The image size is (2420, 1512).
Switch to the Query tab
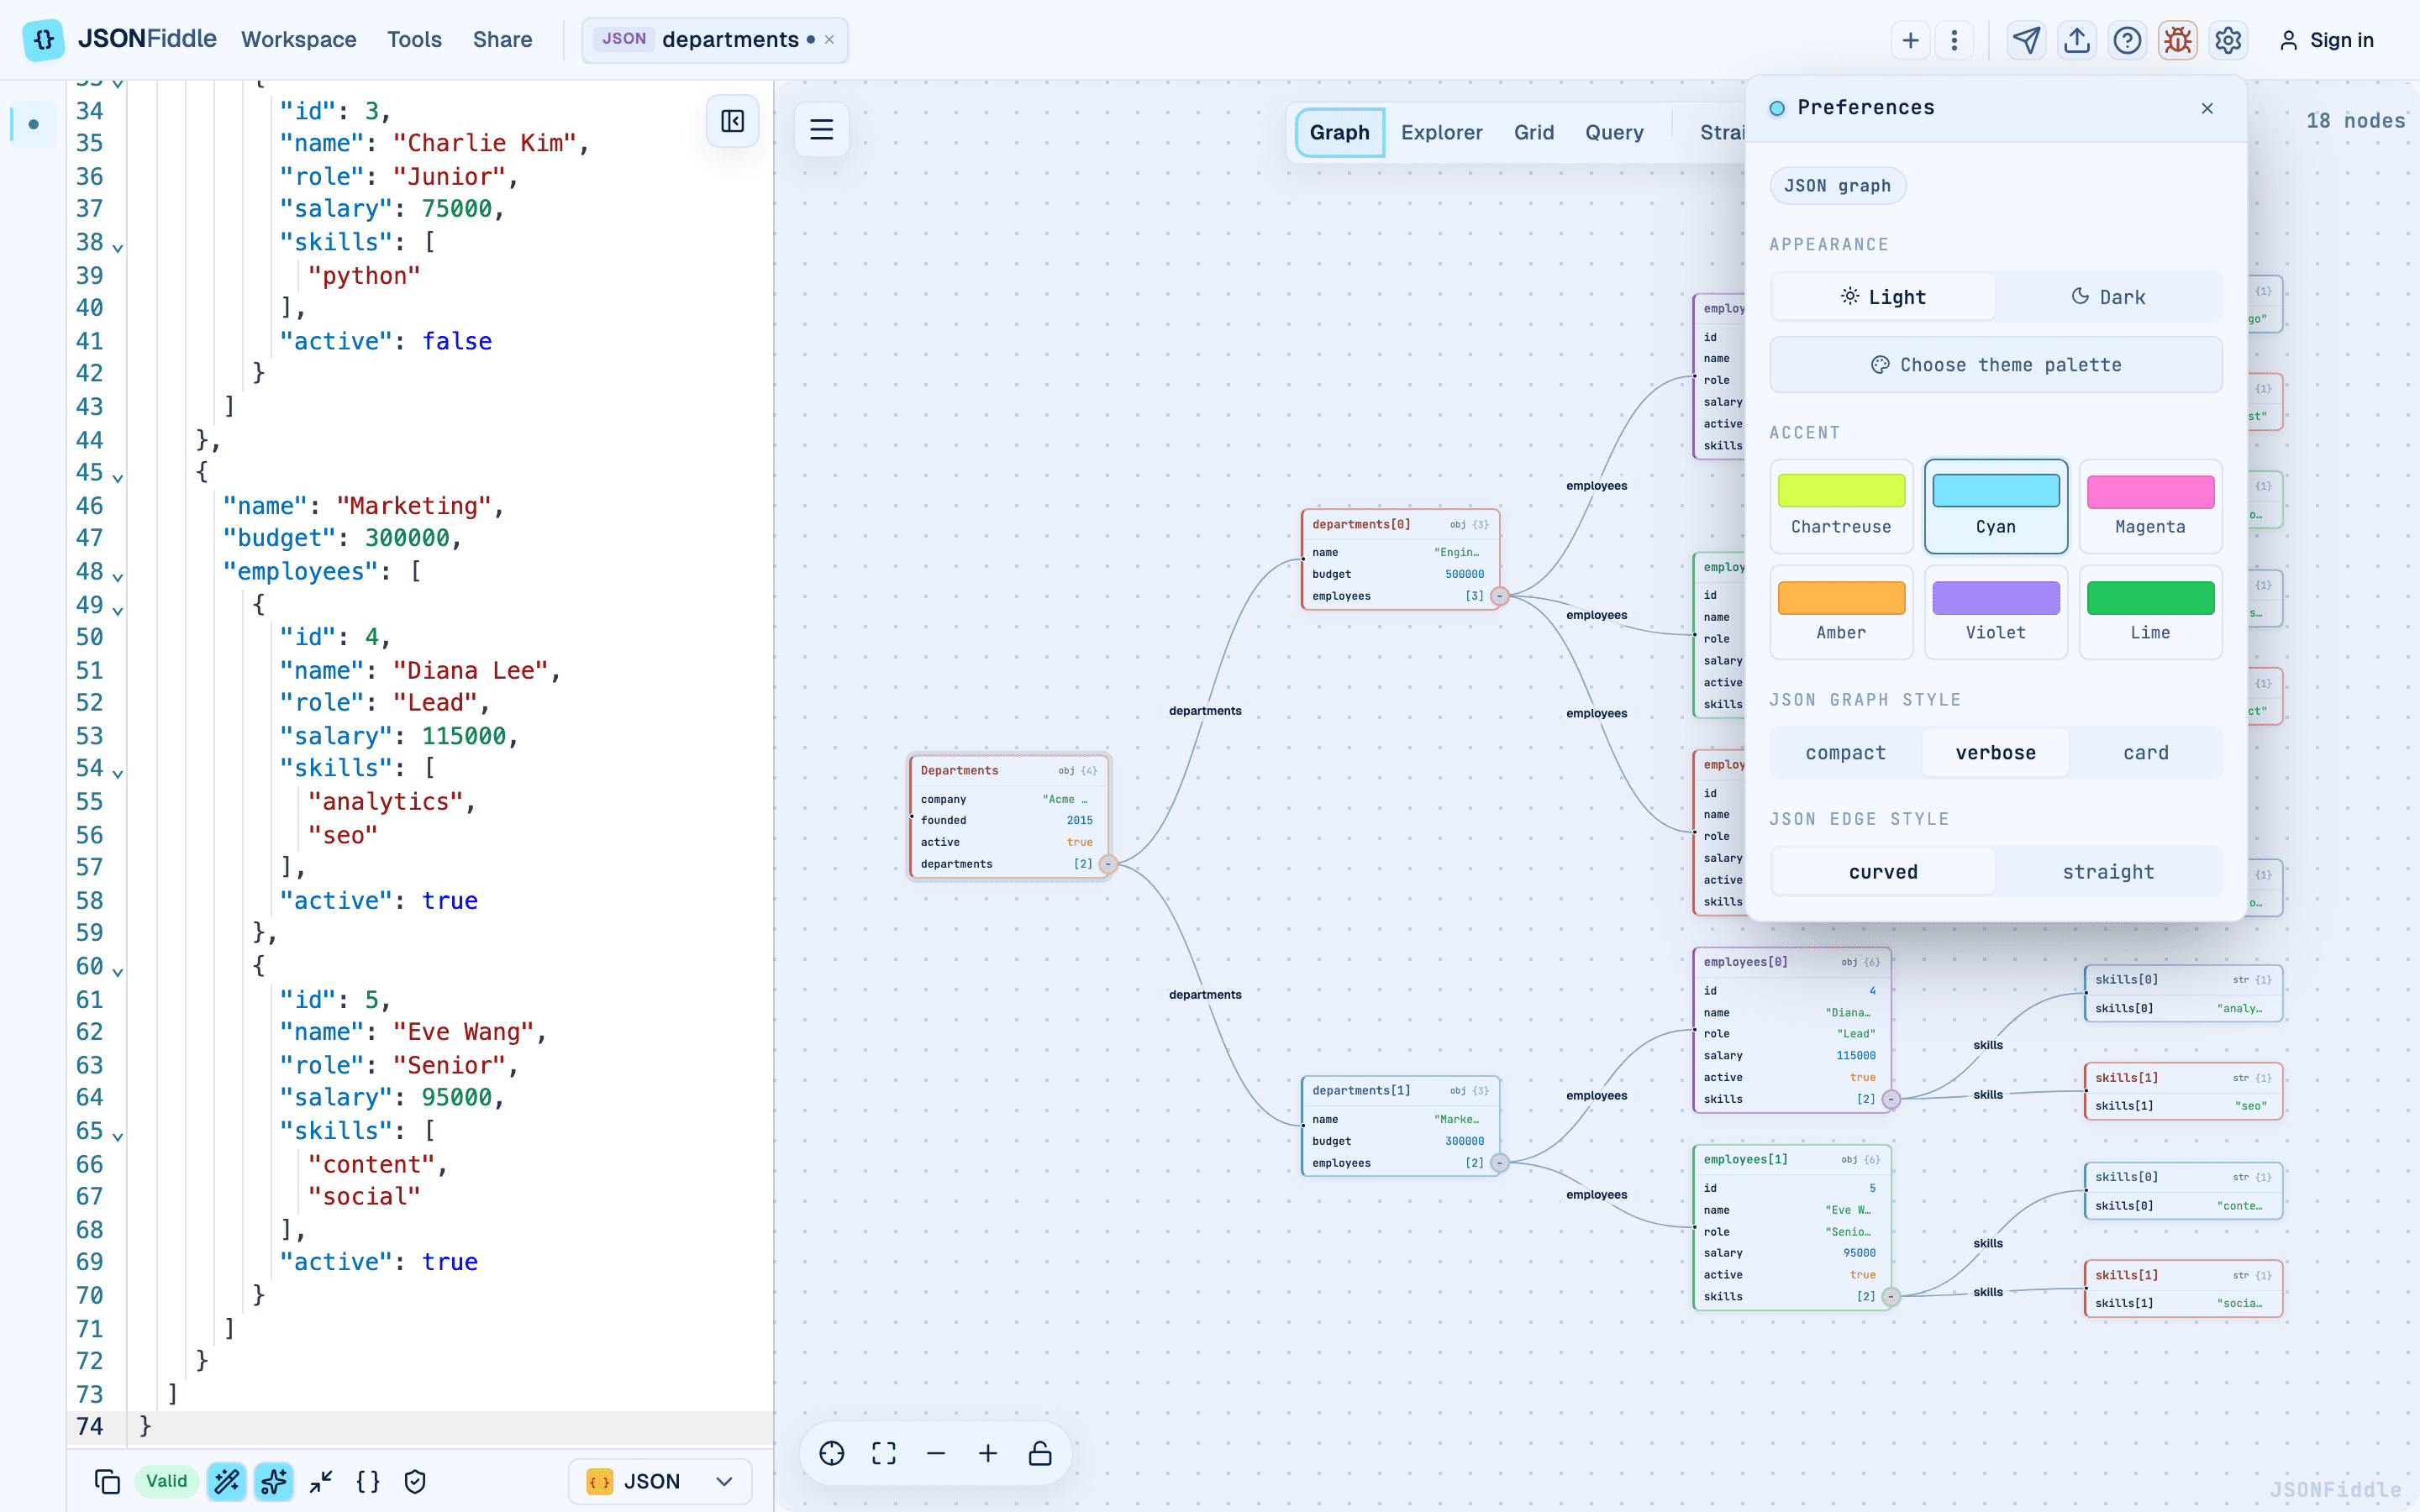click(1614, 132)
